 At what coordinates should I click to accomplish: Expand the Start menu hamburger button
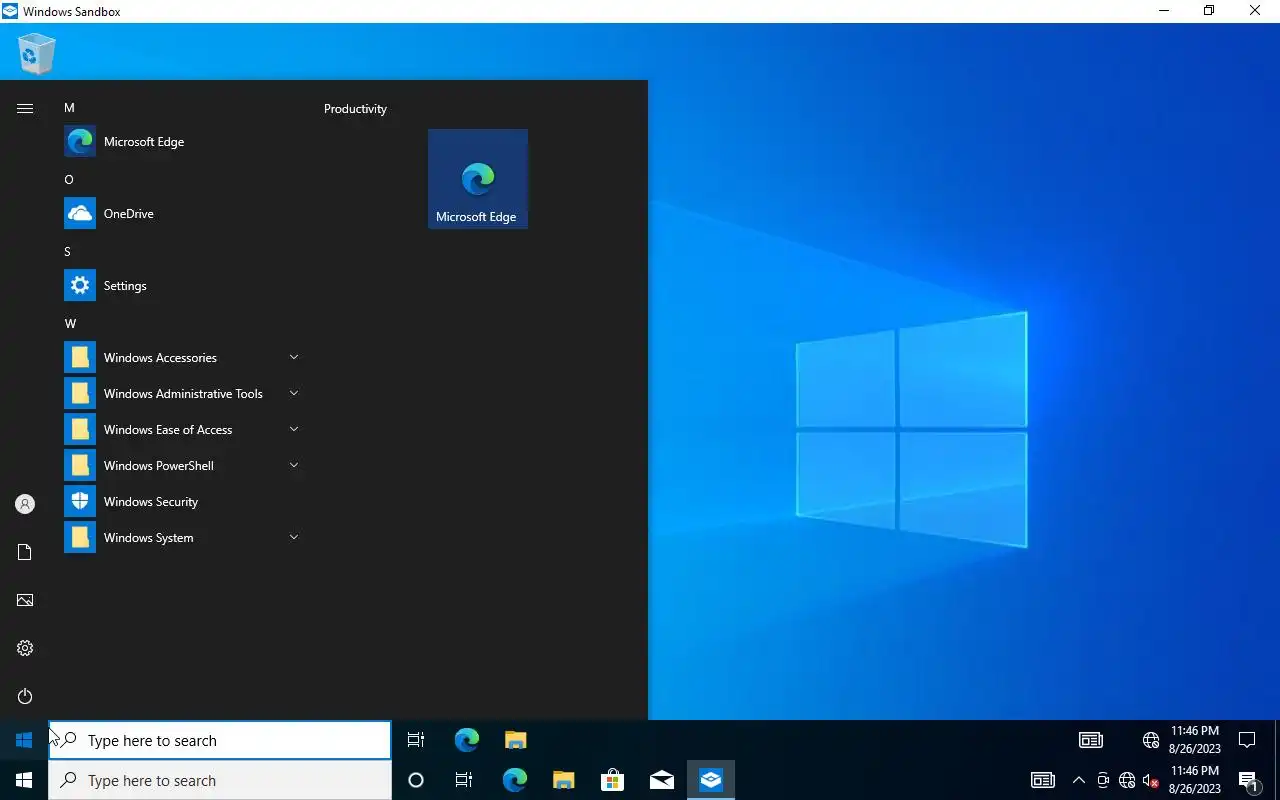tap(25, 109)
